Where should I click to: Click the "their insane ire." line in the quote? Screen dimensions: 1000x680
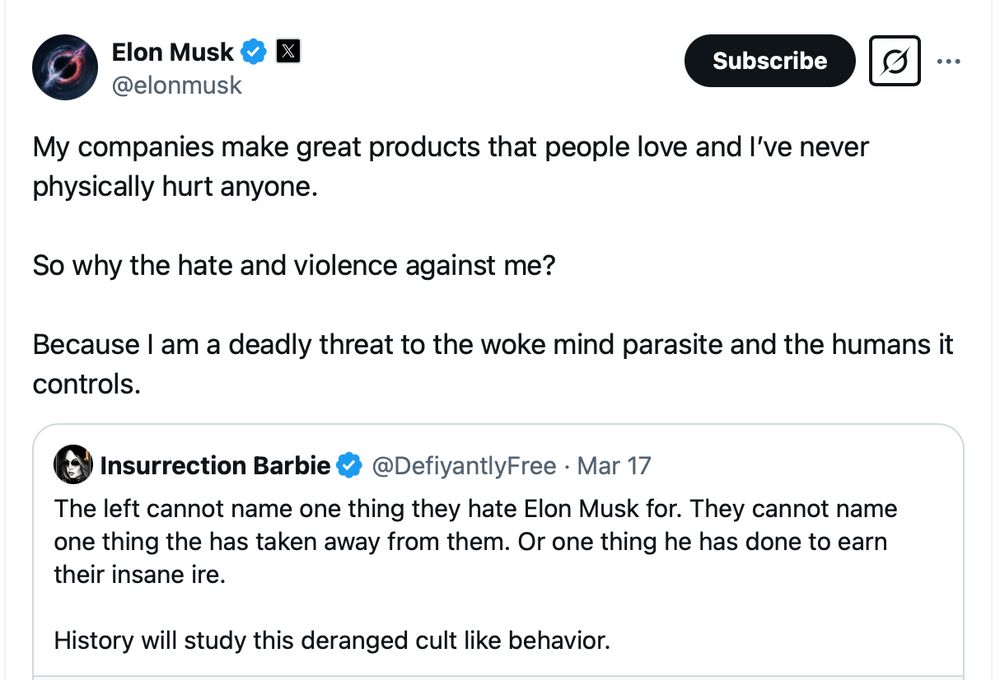click(x=139, y=575)
